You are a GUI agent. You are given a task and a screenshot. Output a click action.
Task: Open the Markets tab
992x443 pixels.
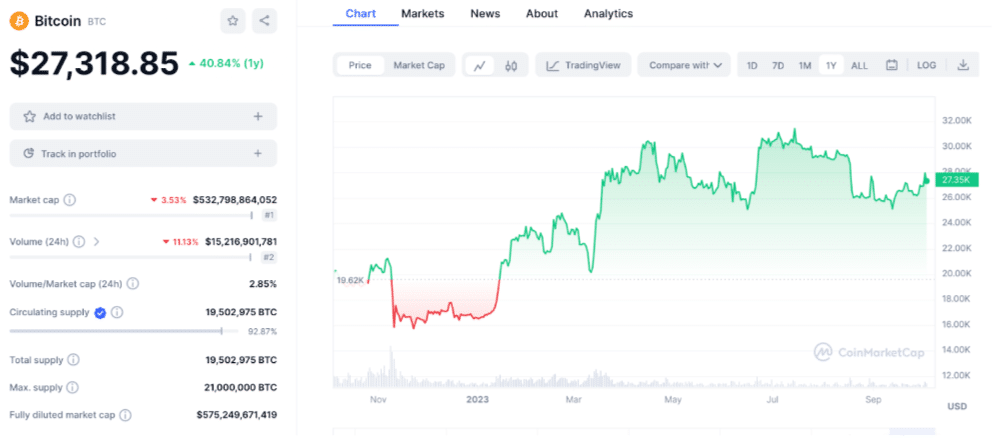[x=422, y=14]
